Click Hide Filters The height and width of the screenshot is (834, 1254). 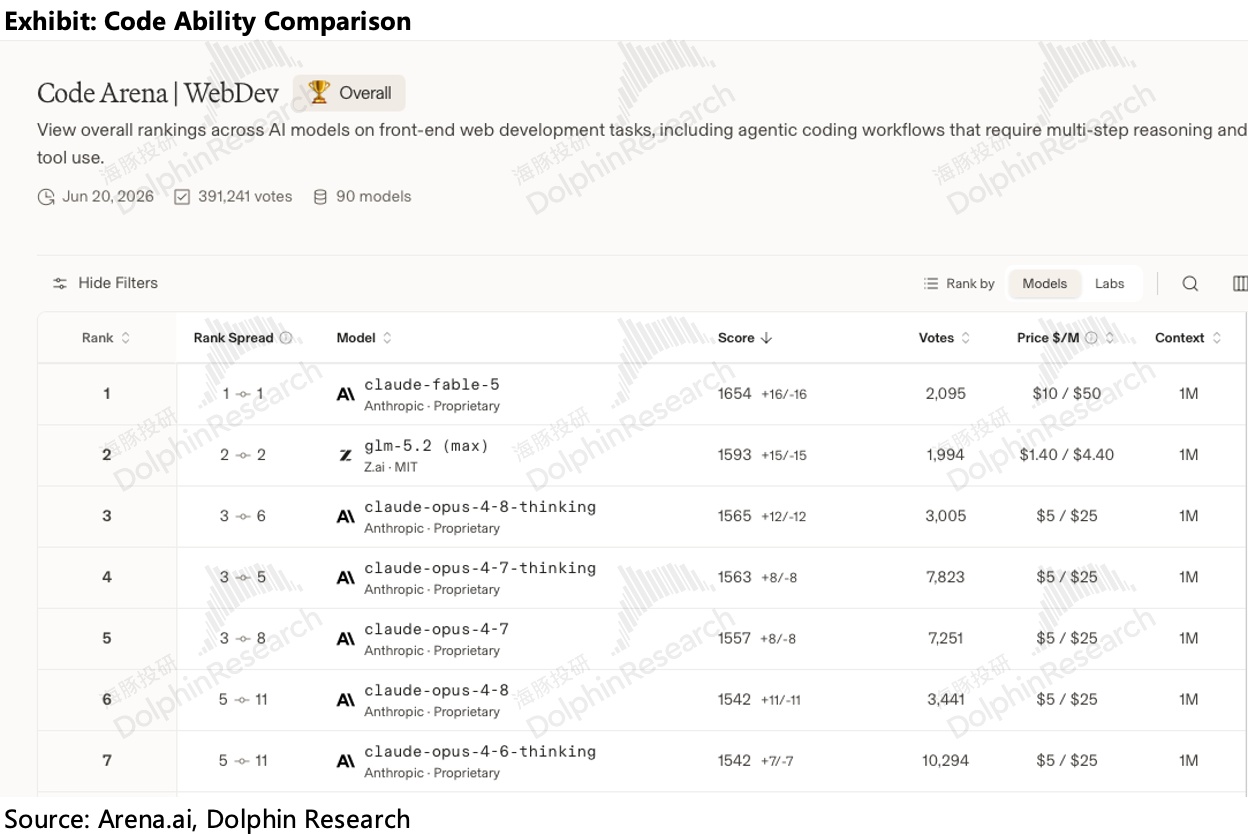pos(105,284)
